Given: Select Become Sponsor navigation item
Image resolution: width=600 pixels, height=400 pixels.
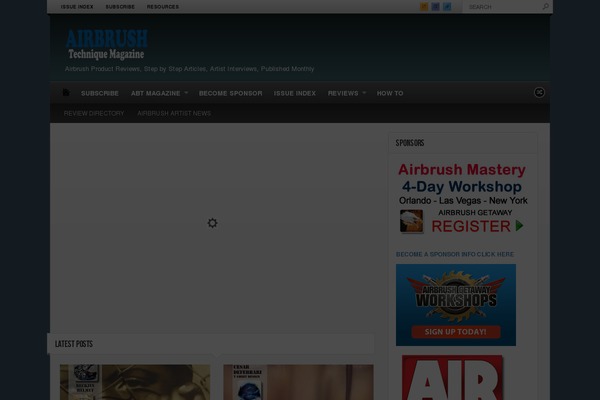Looking at the screenshot, I should (x=230, y=93).
